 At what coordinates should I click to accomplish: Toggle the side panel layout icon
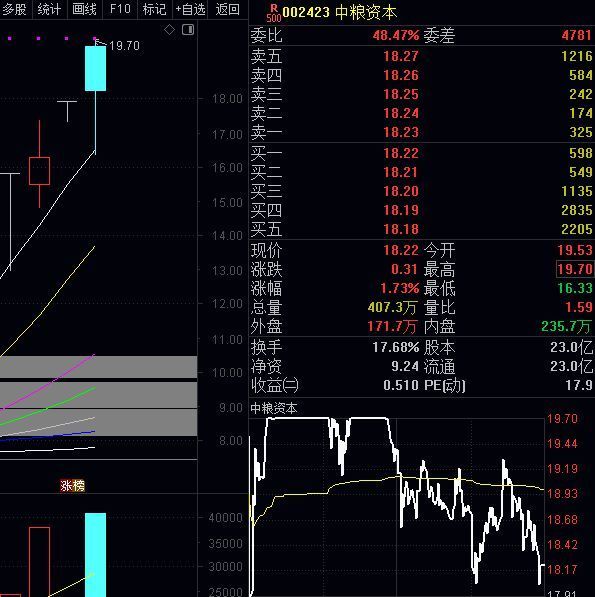pos(188,30)
